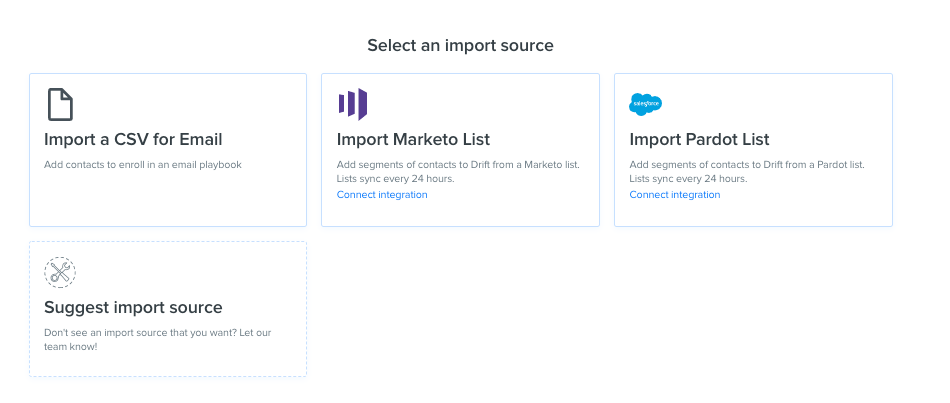Open the Import a CSV for Email title

(133, 139)
